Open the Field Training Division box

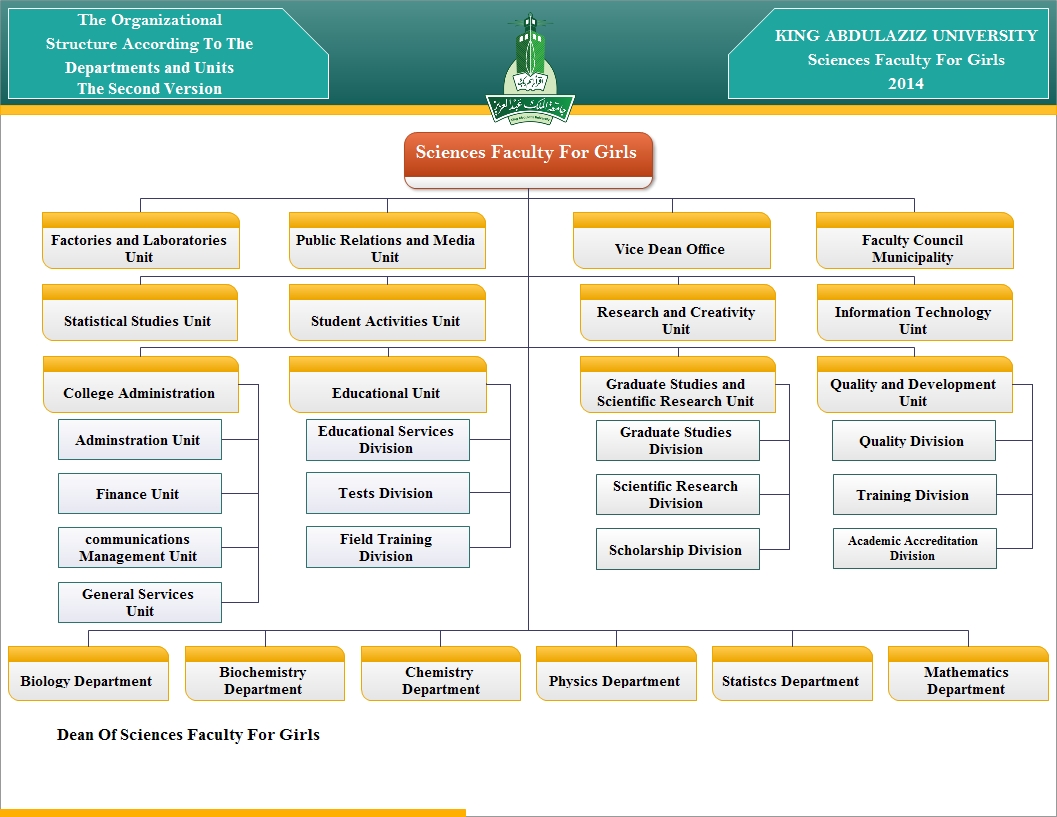click(x=388, y=547)
